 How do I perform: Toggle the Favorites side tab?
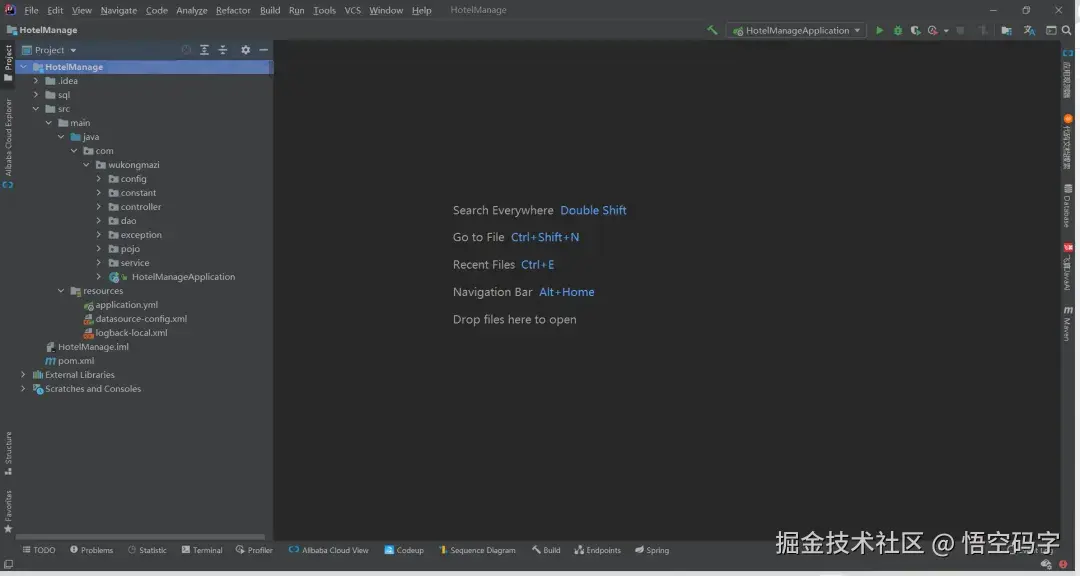[8, 511]
